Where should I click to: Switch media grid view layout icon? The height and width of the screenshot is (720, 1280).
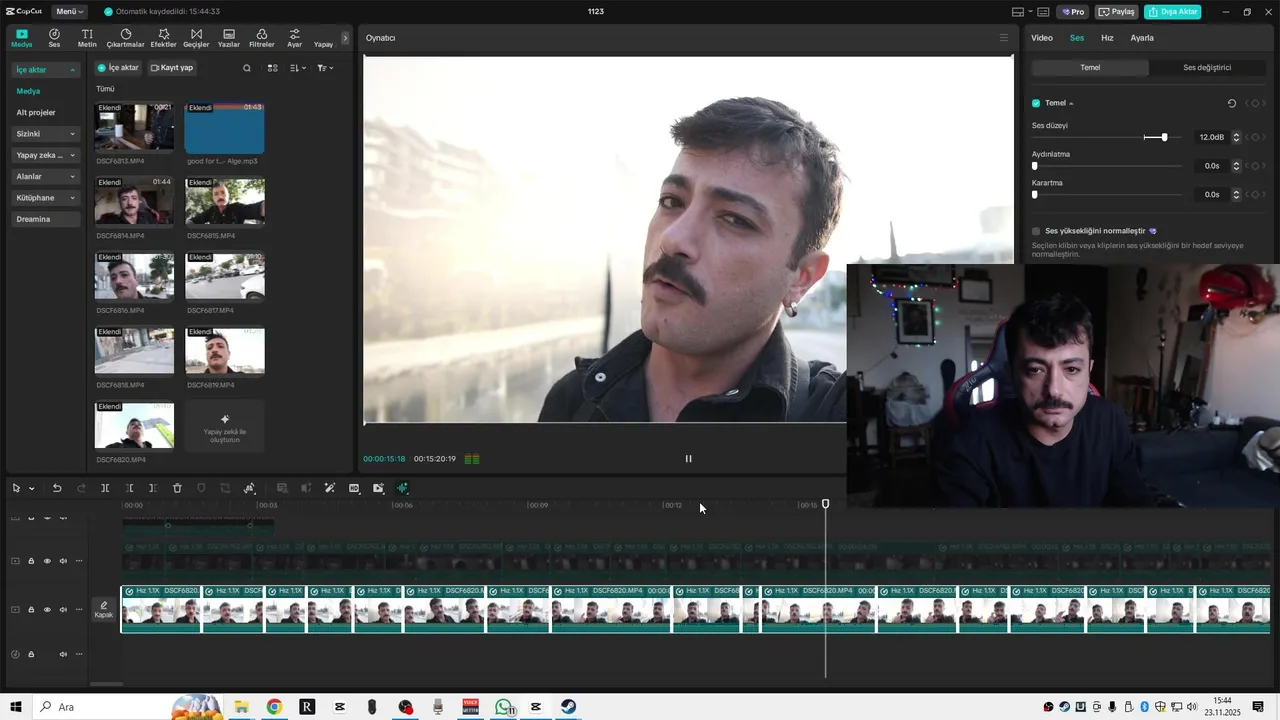point(272,68)
